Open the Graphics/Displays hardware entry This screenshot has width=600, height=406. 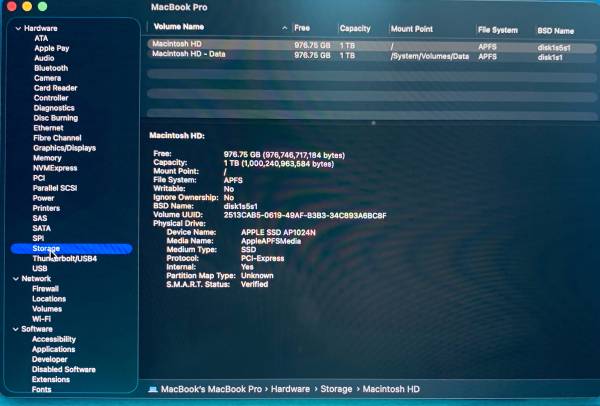[64, 148]
